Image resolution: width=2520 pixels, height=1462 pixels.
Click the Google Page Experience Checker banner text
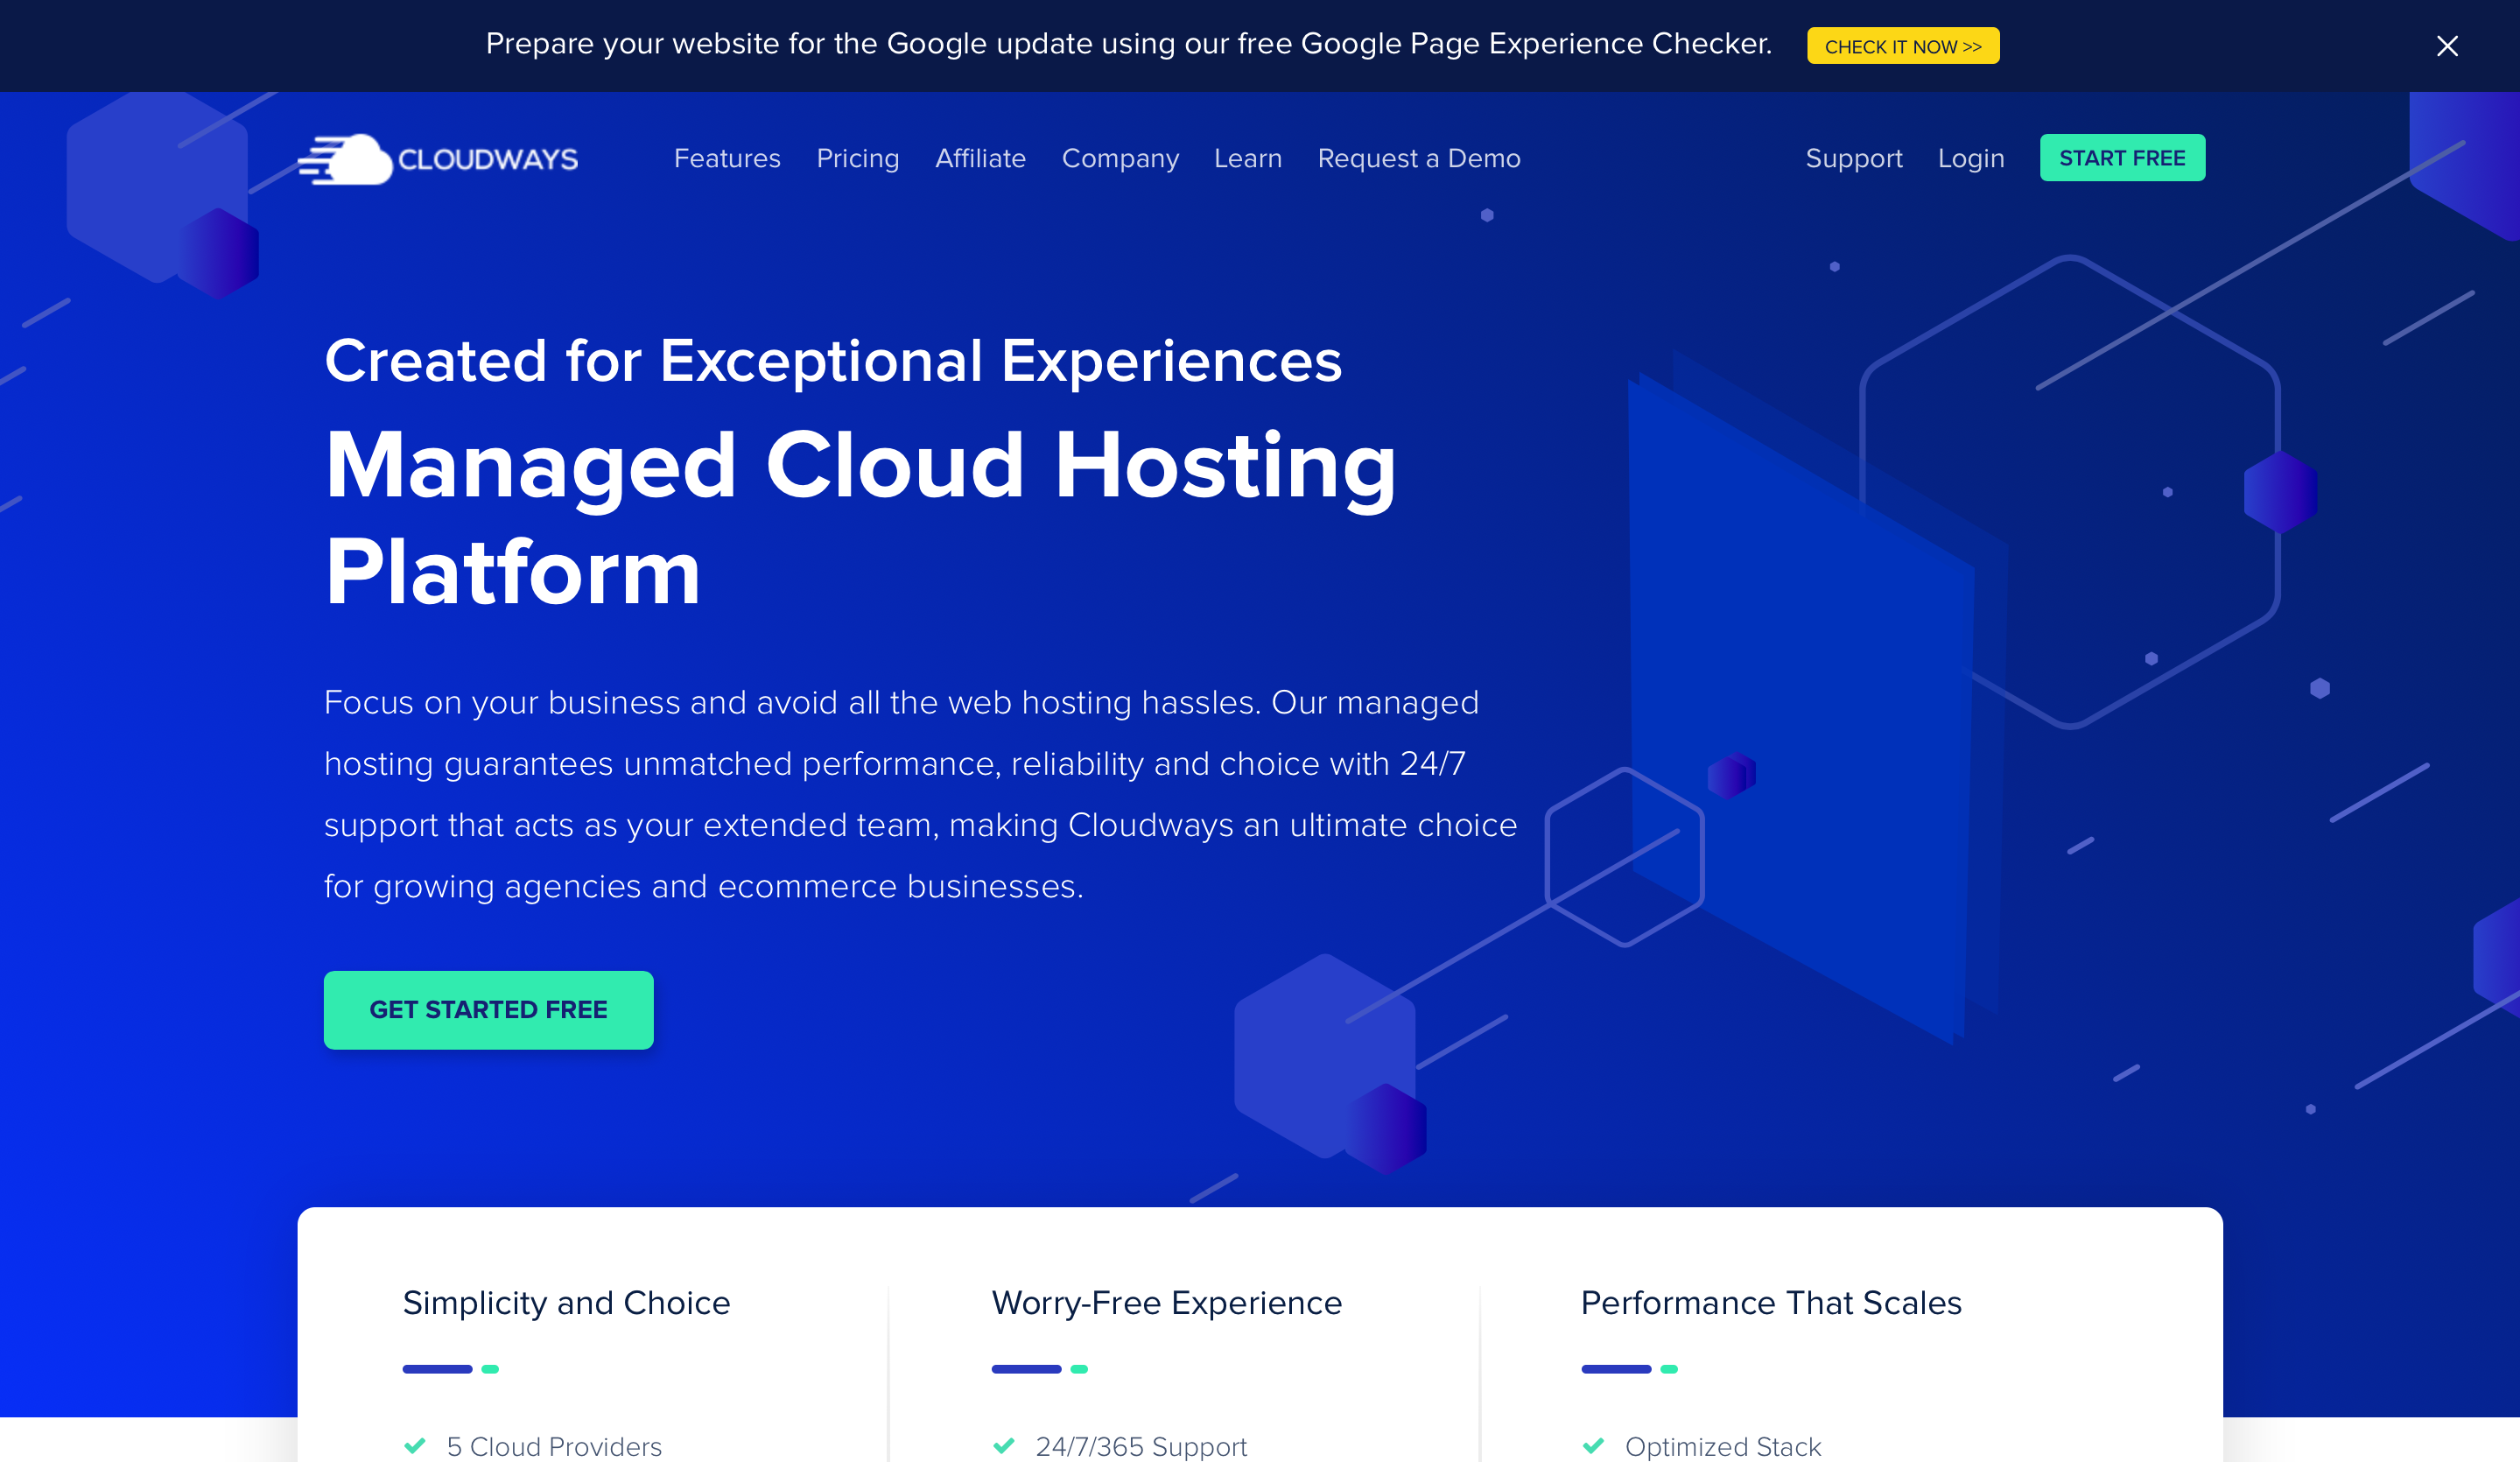[1128, 44]
